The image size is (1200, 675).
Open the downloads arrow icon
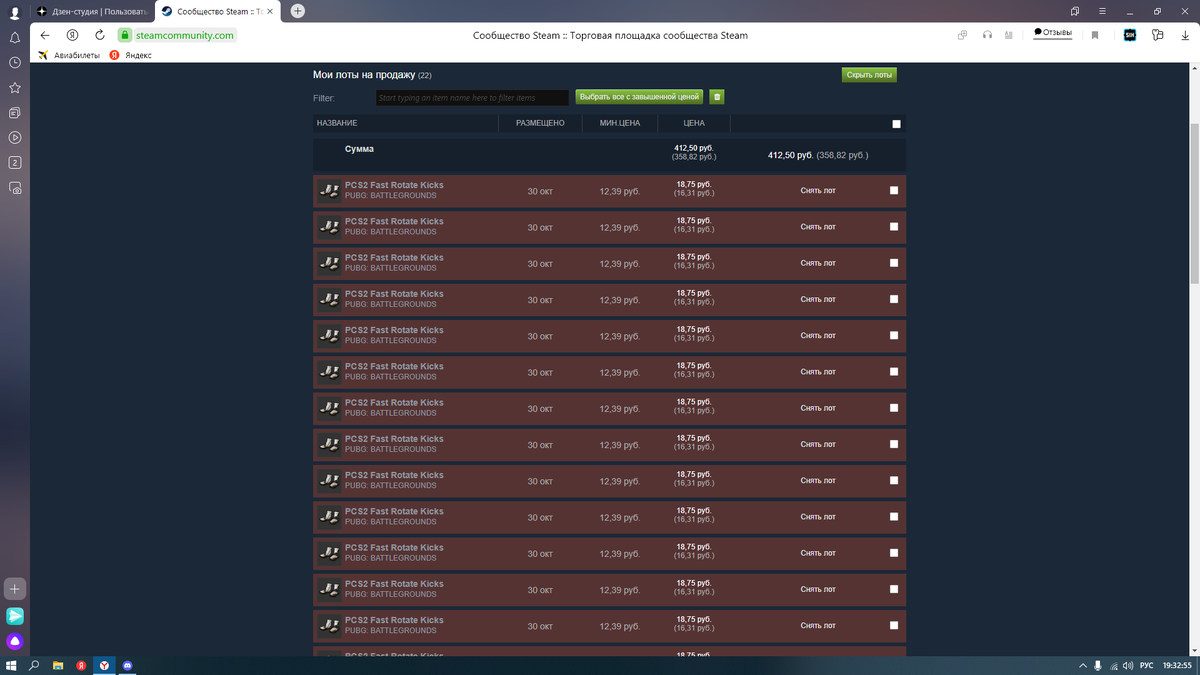[x=1184, y=35]
